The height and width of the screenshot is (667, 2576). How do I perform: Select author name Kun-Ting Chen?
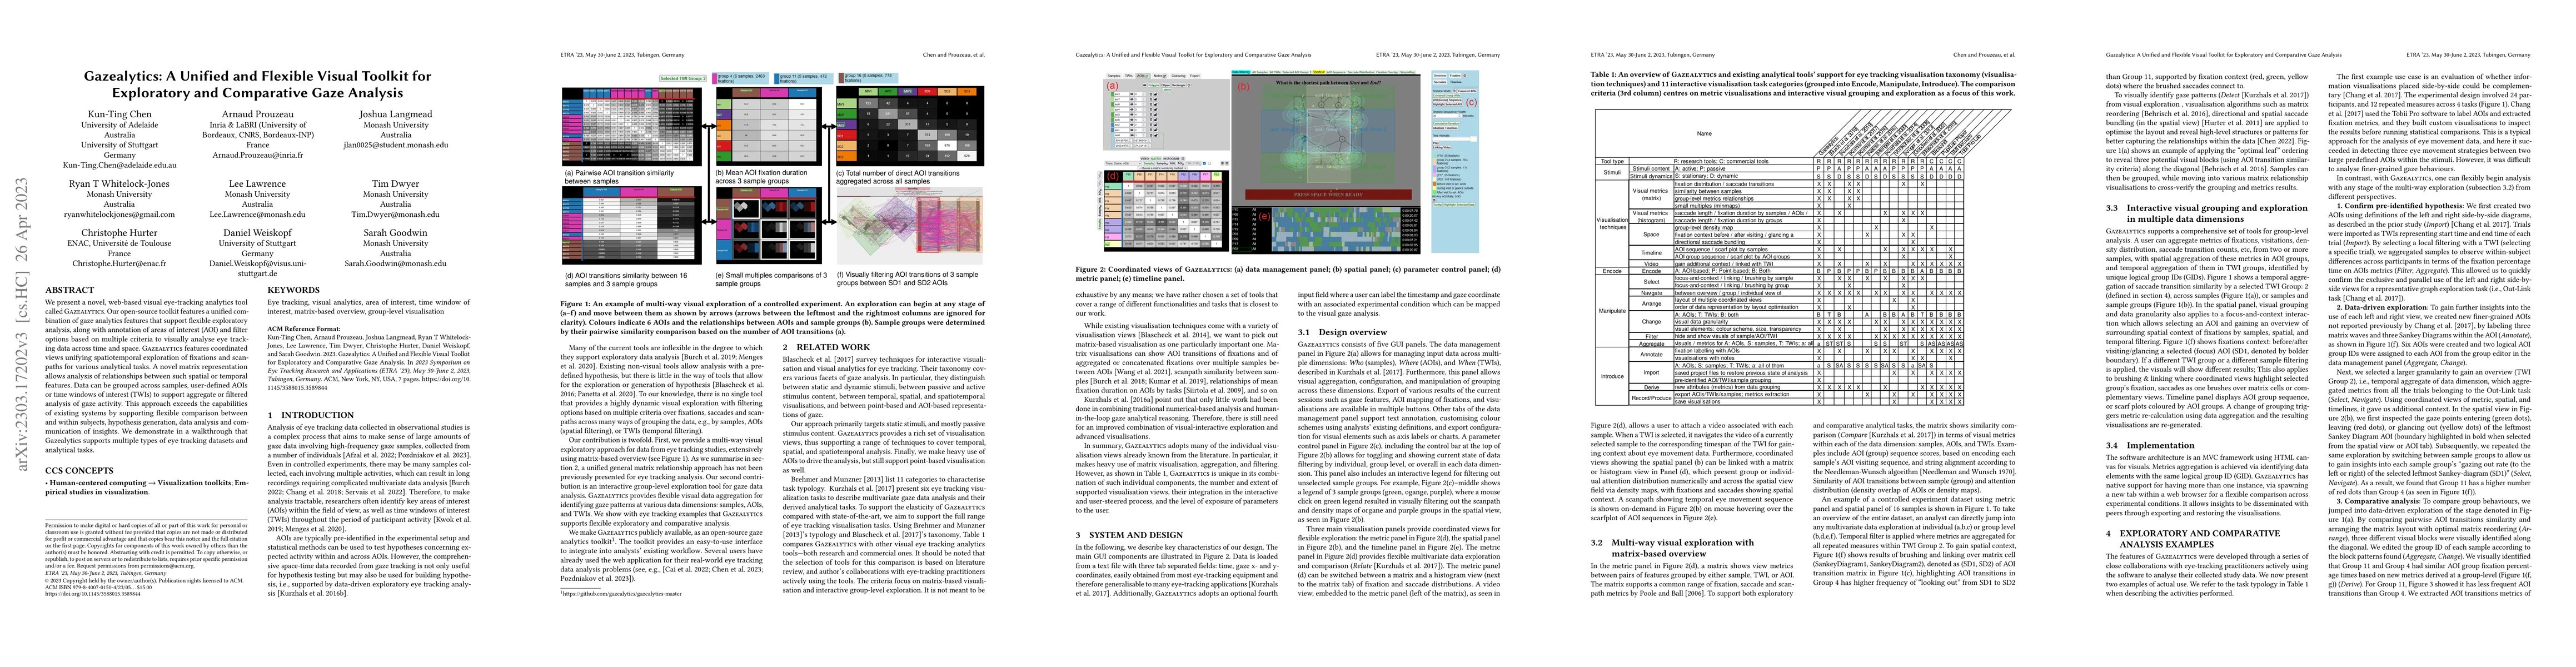click(x=119, y=115)
